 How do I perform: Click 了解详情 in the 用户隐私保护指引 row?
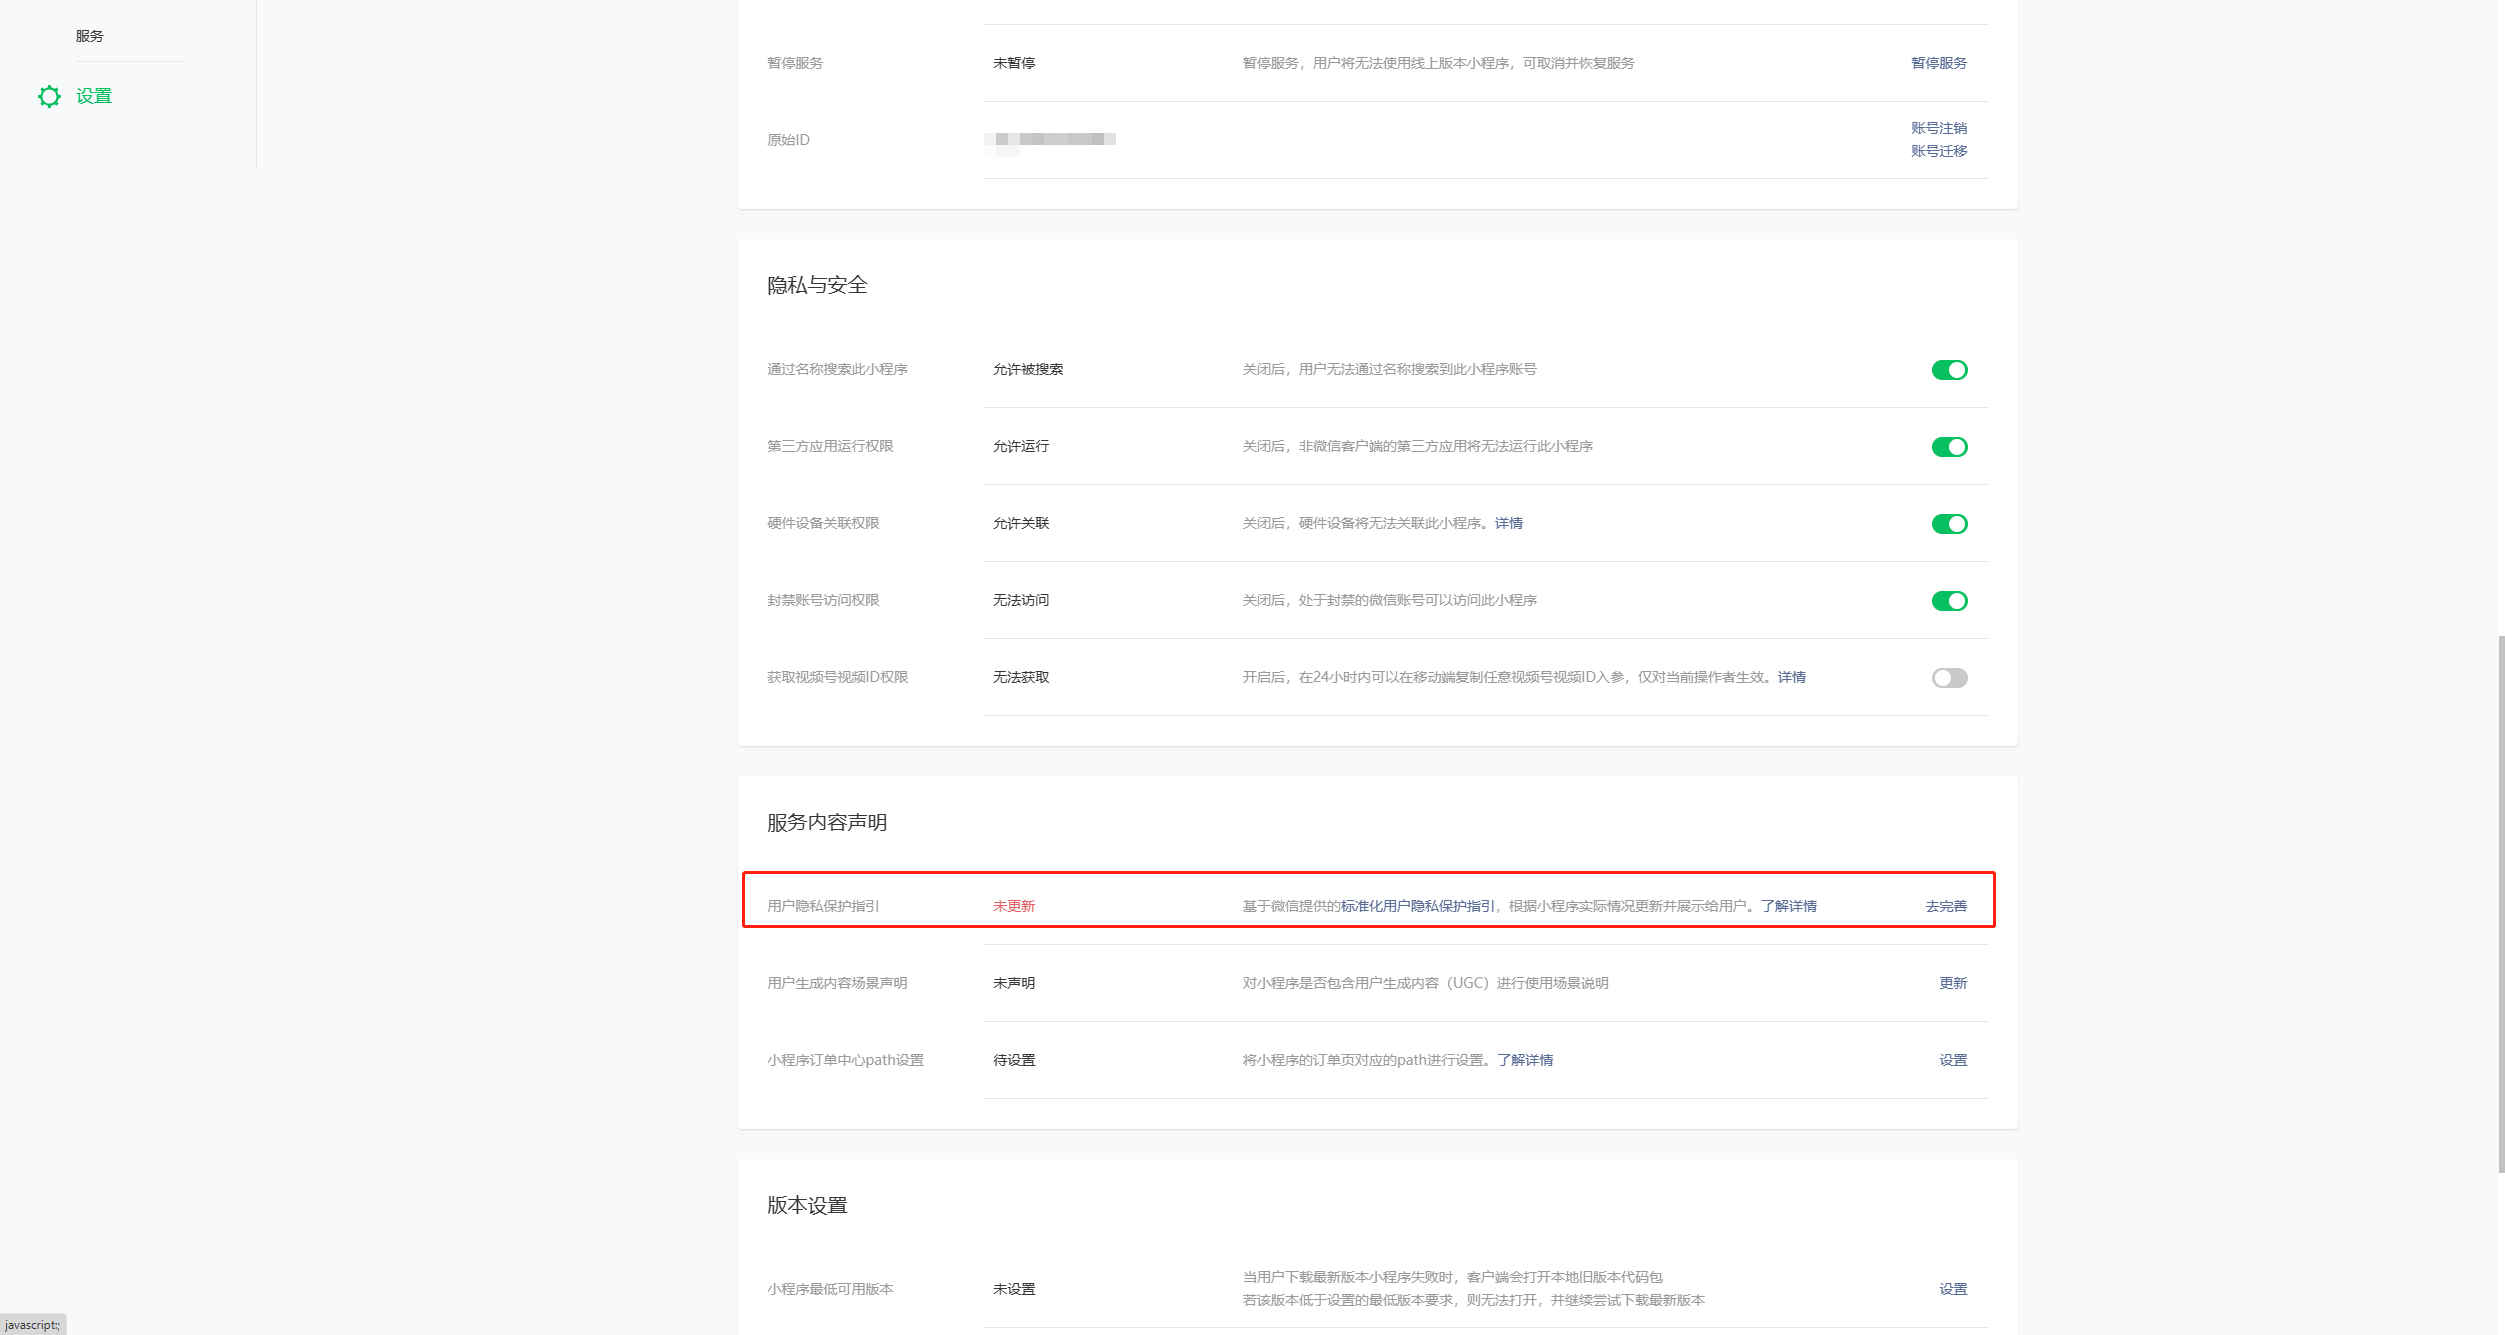[x=1791, y=905]
